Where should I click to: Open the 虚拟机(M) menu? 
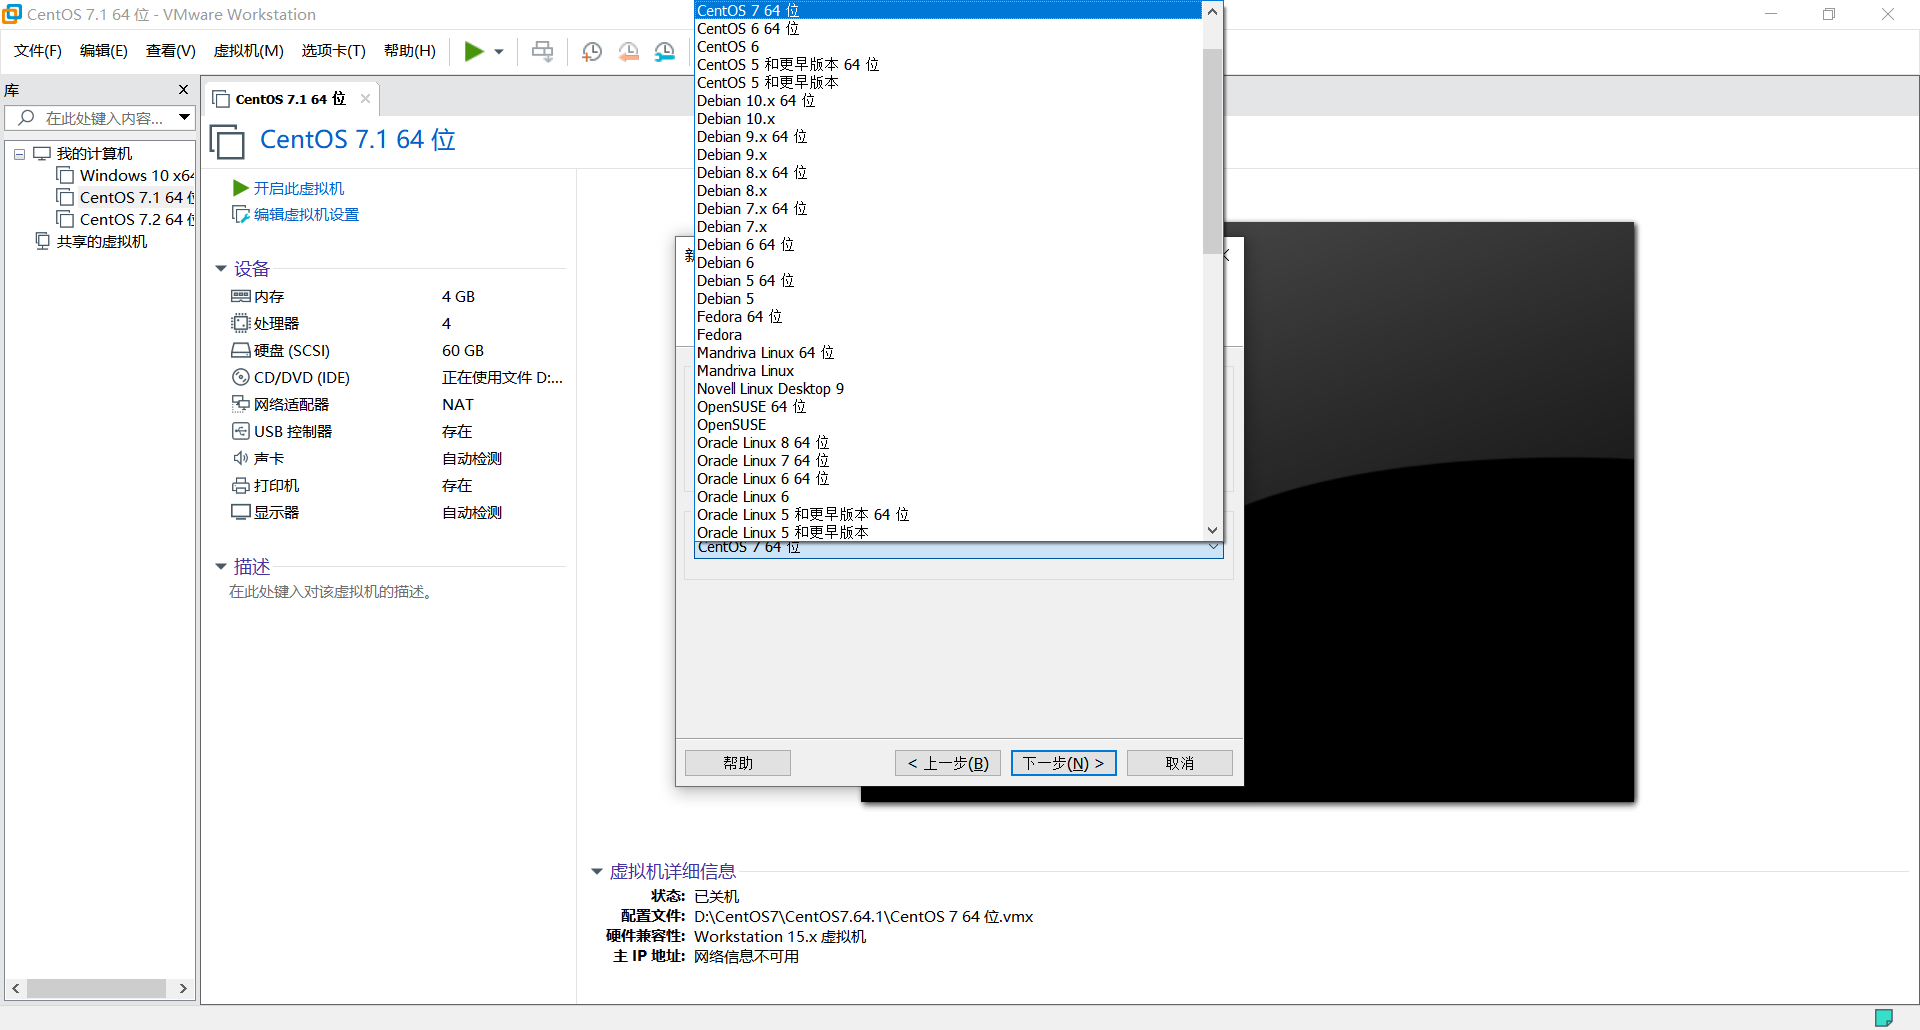click(249, 51)
